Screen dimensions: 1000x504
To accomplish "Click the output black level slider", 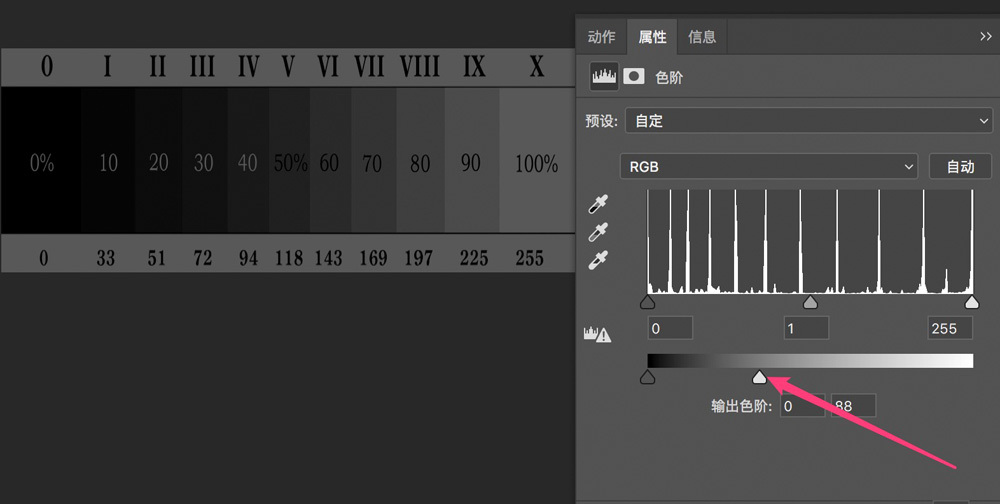I will click(647, 378).
